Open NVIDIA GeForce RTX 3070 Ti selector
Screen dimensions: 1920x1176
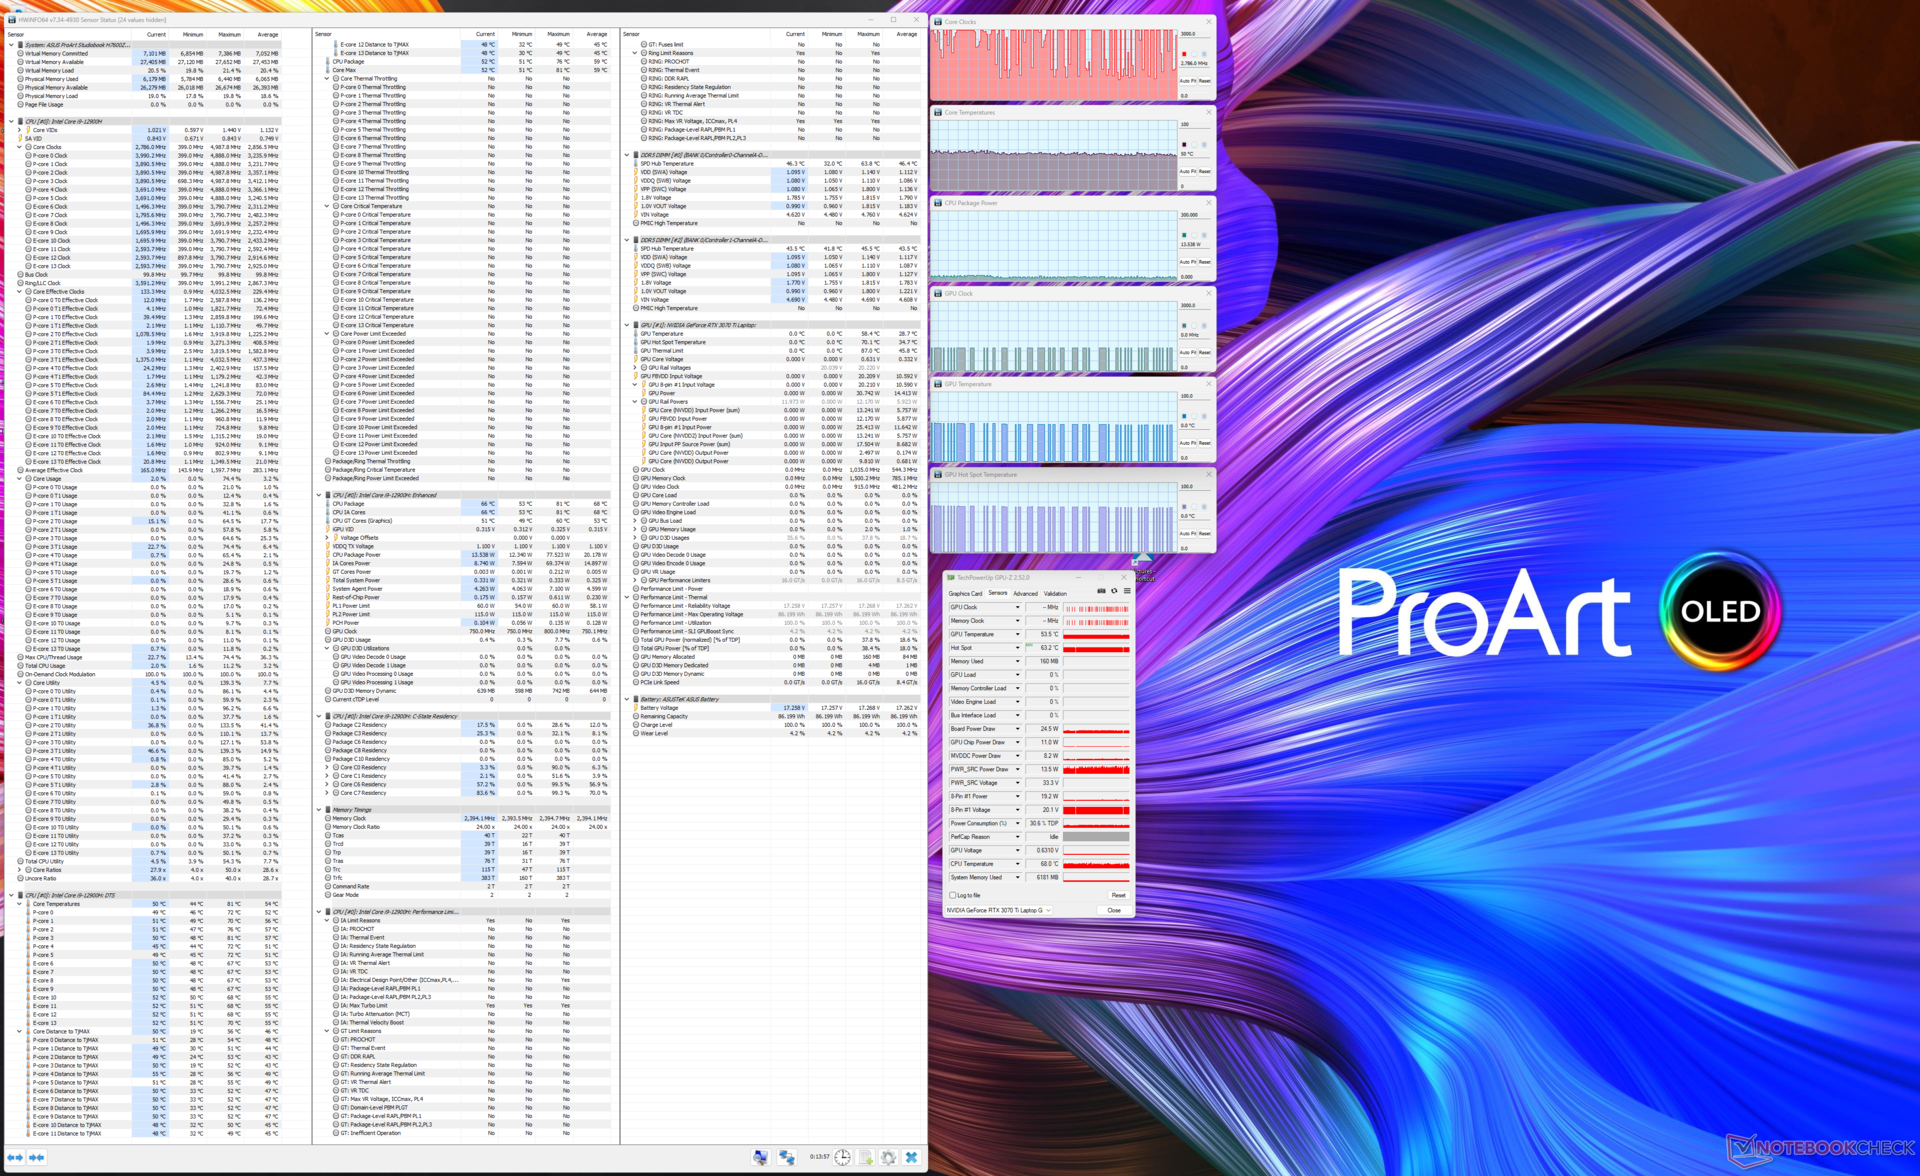tap(1000, 910)
